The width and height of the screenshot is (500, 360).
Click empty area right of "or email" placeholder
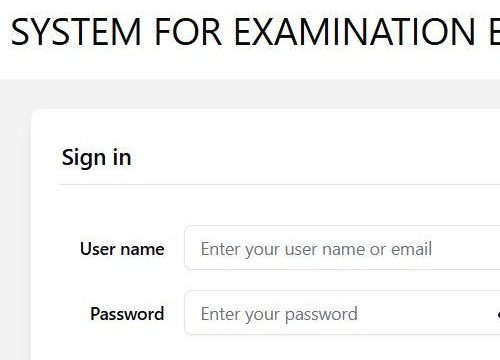pyautogui.click(x=467, y=248)
